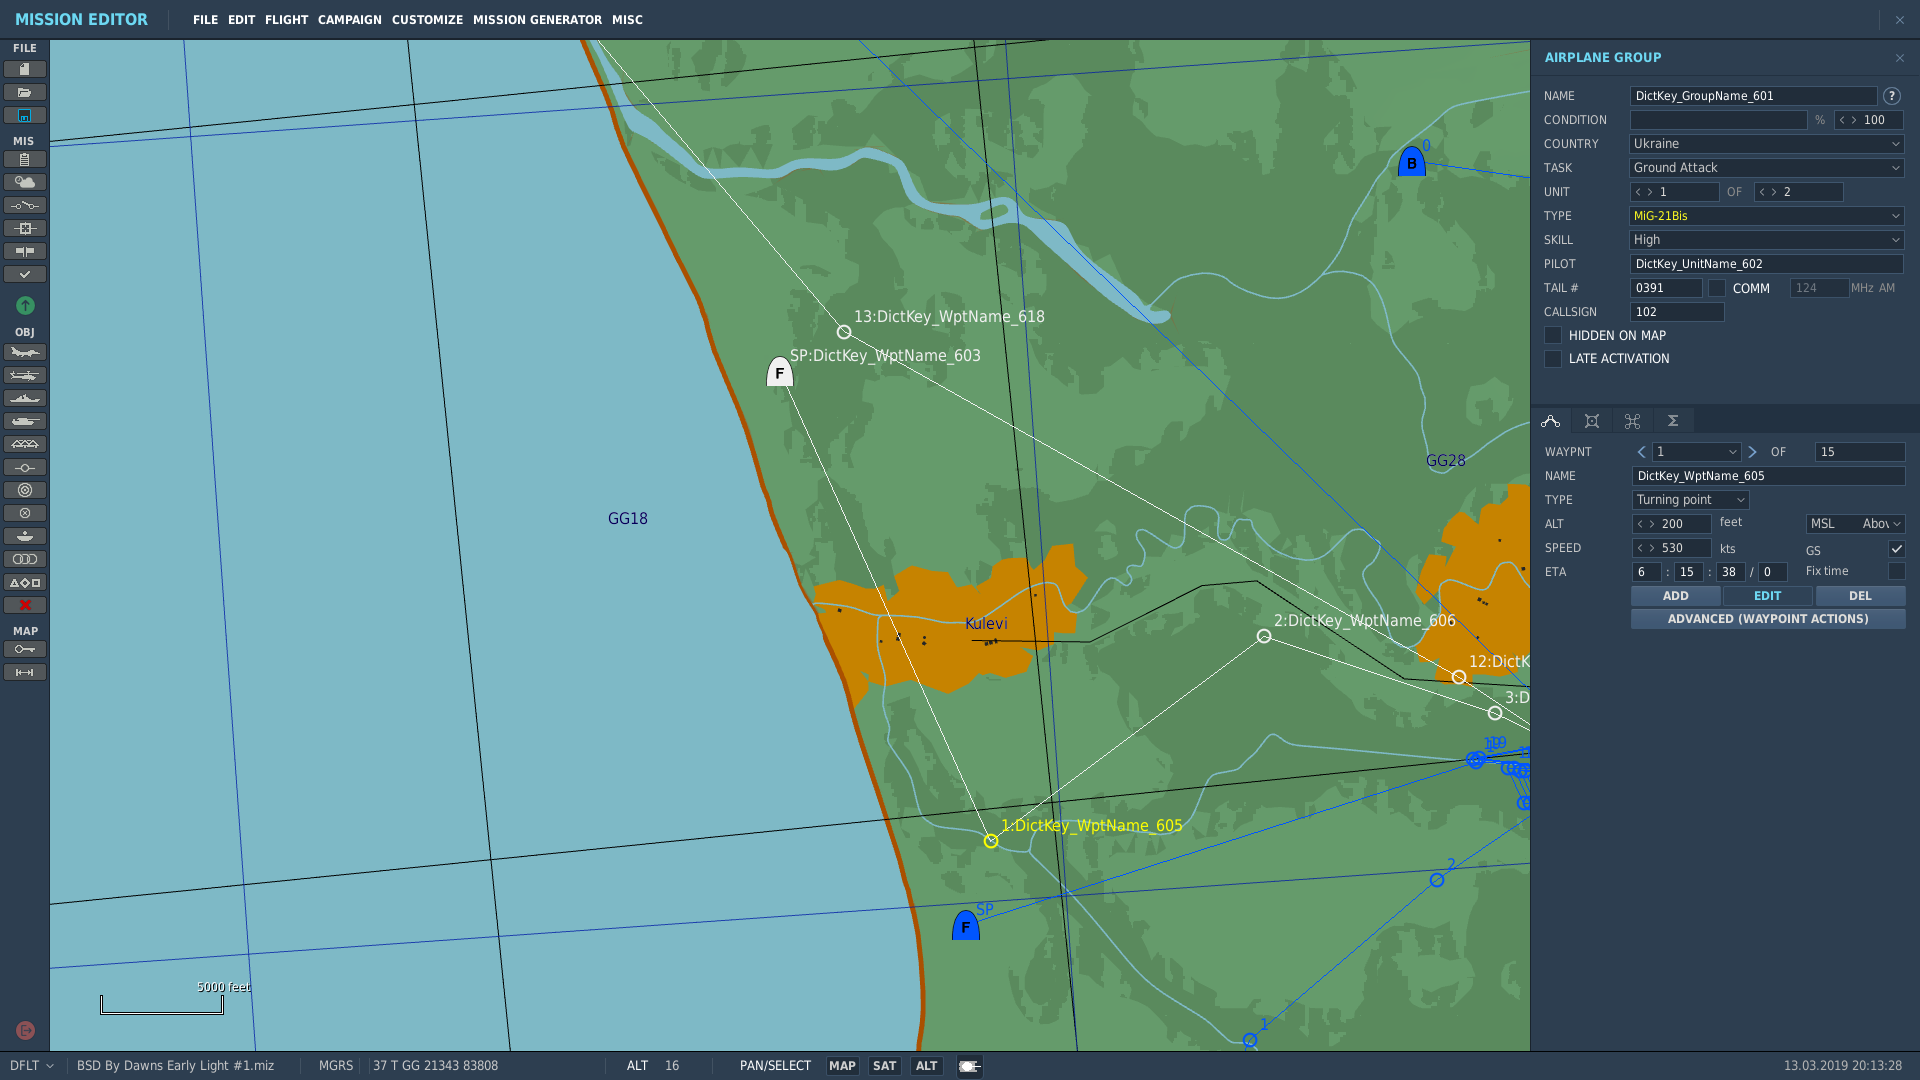This screenshot has height=1080, width=1920.
Task: Open the triggered actions tab icon
Action: pos(1632,421)
